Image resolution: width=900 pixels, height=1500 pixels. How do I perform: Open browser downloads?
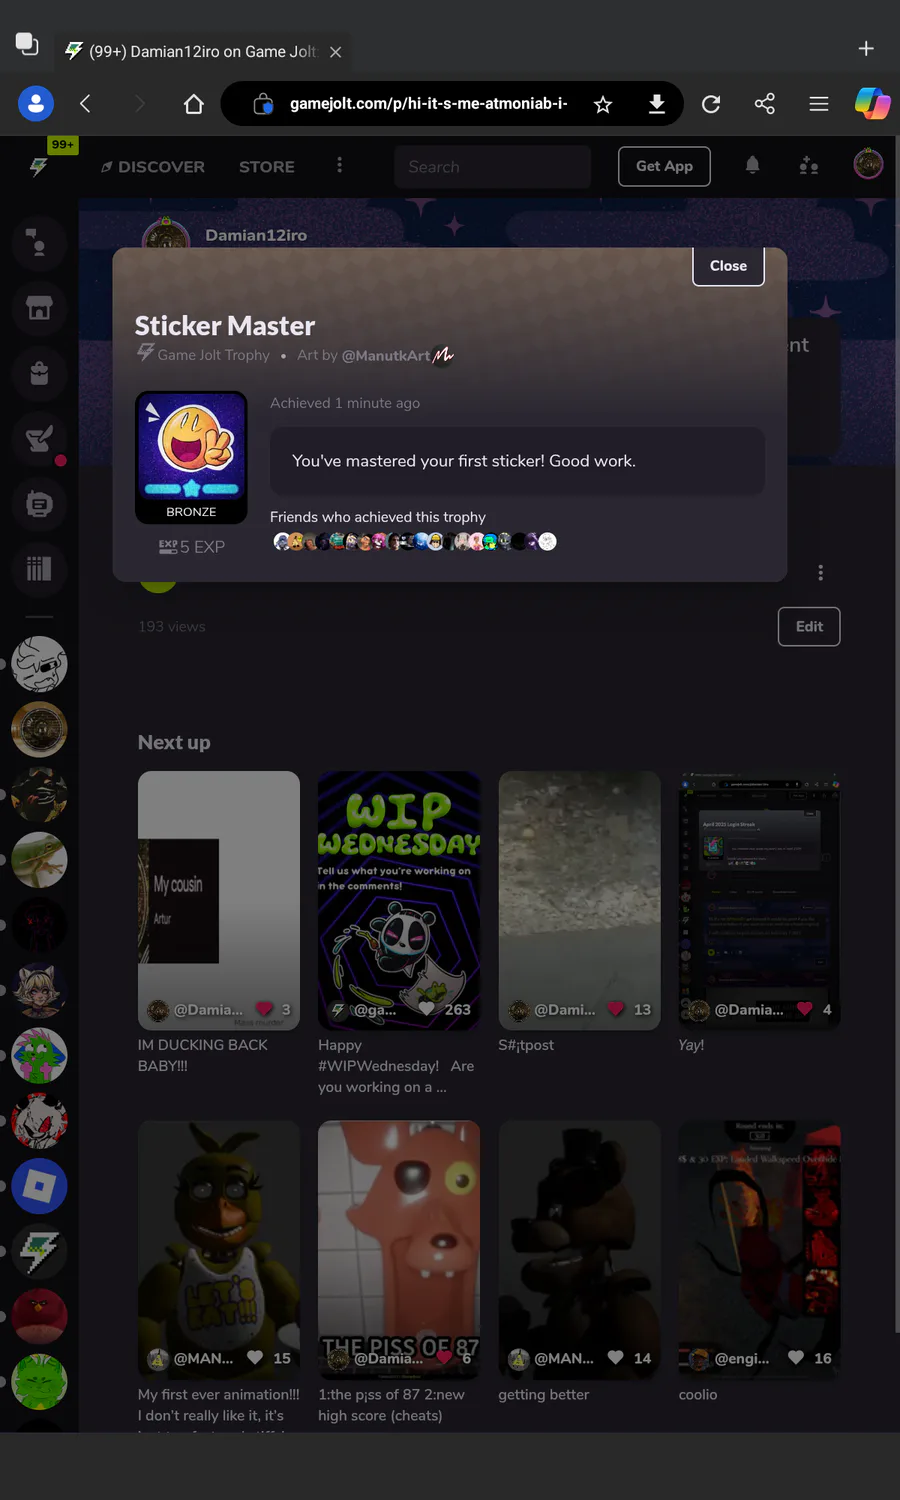click(657, 104)
